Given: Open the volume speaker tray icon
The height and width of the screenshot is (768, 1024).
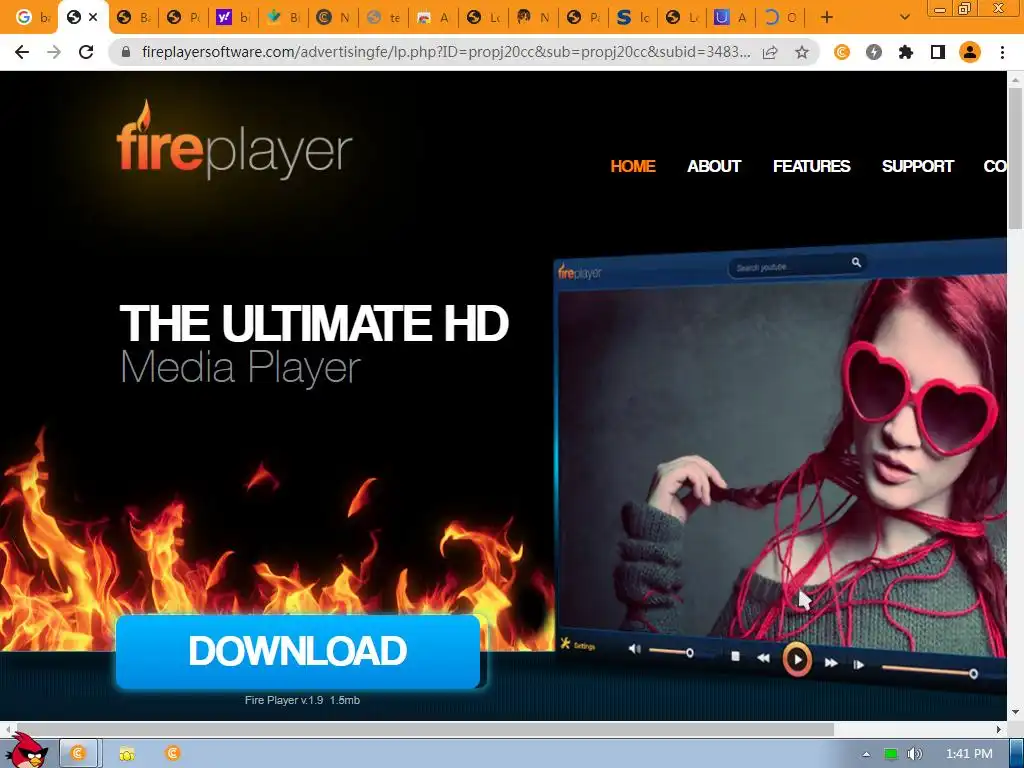Looking at the screenshot, I should pos(915,754).
